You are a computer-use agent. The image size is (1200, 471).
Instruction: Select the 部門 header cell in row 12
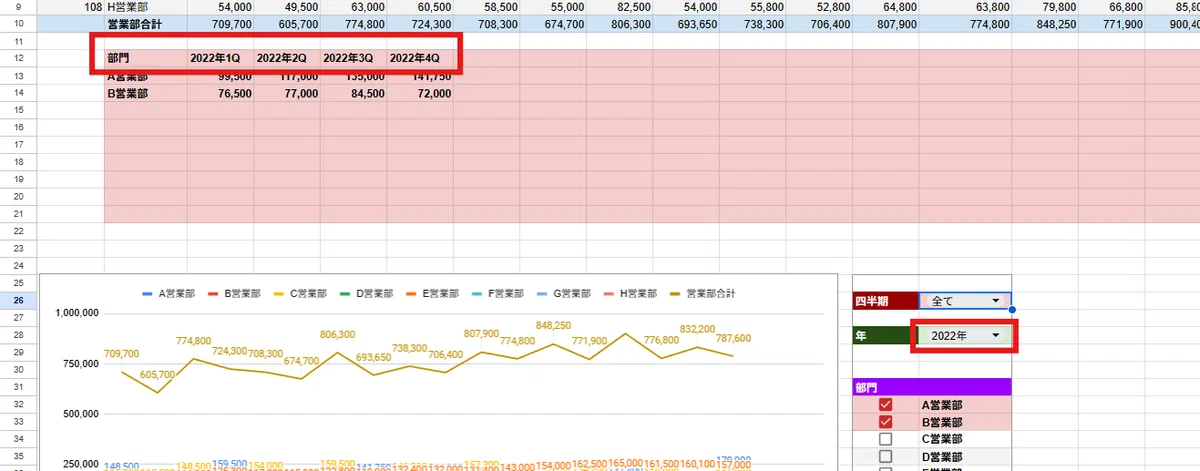coord(146,58)
